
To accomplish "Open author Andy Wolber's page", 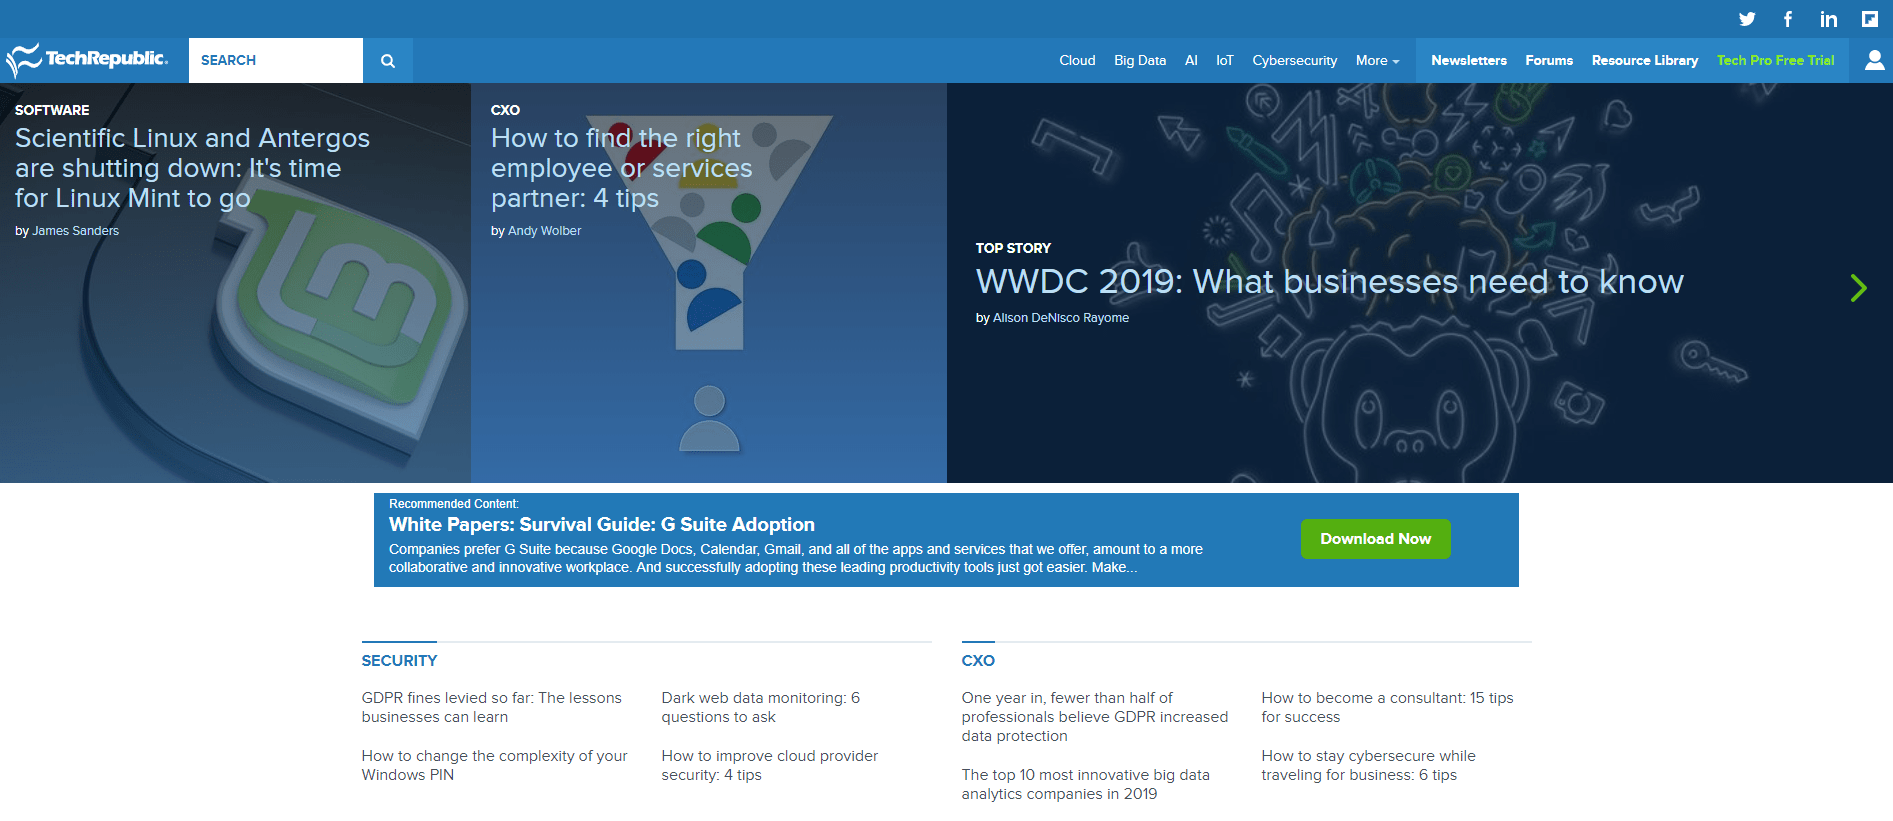I will [544, 231].
